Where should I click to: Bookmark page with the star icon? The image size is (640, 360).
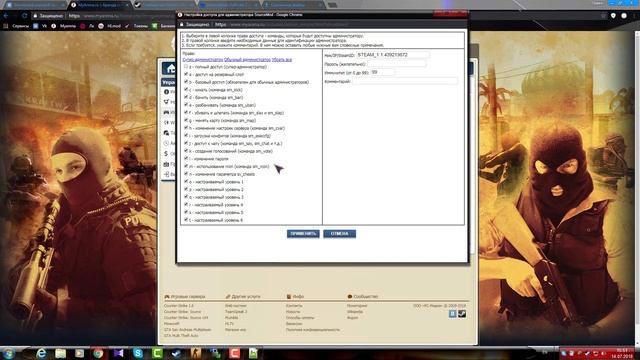coord(603,16)
